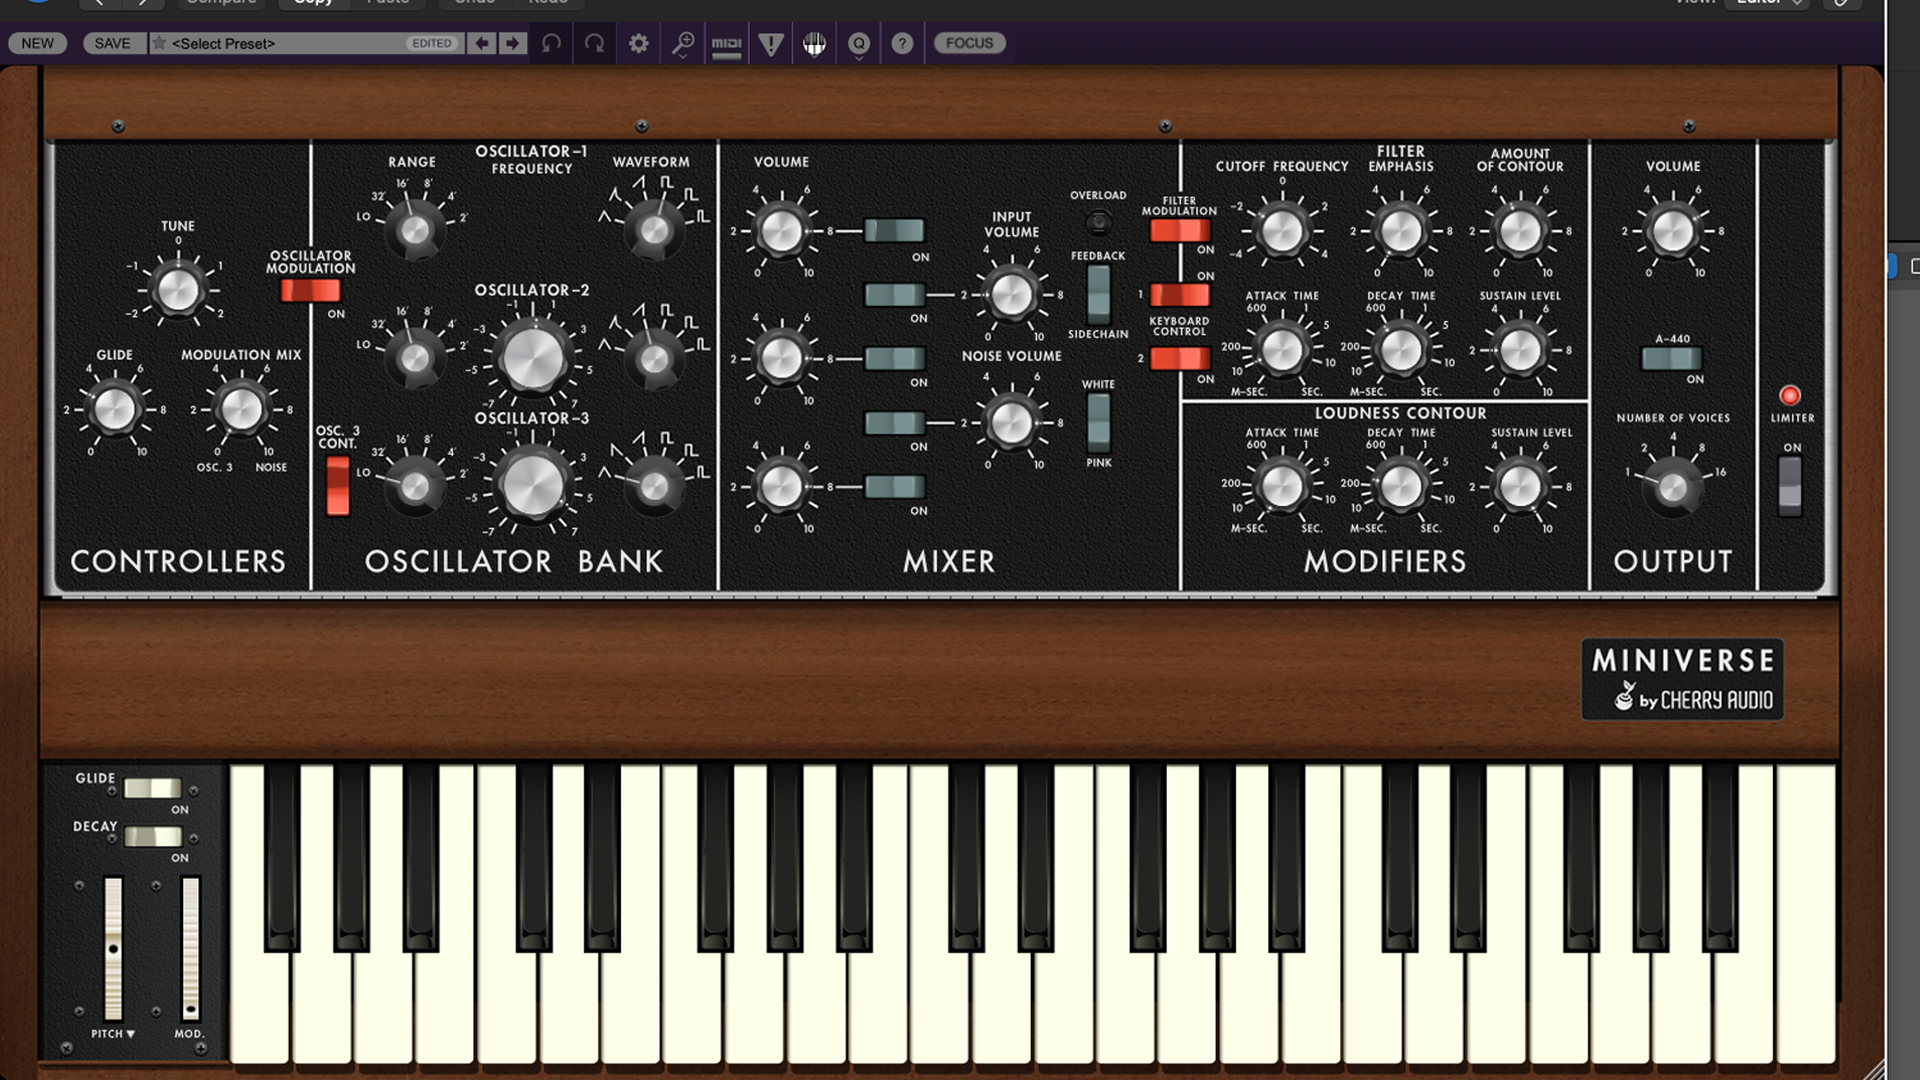Open the MIDI tab icon
This screenshot has height=1080, width=1920.
727,43
